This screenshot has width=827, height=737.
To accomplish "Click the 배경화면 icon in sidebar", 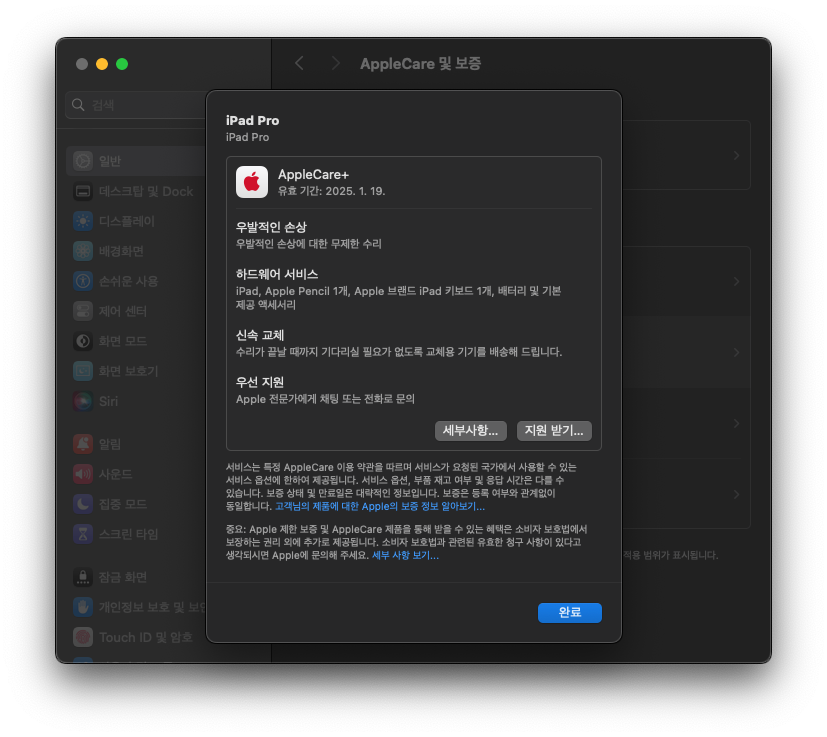I will click(83, 251).
